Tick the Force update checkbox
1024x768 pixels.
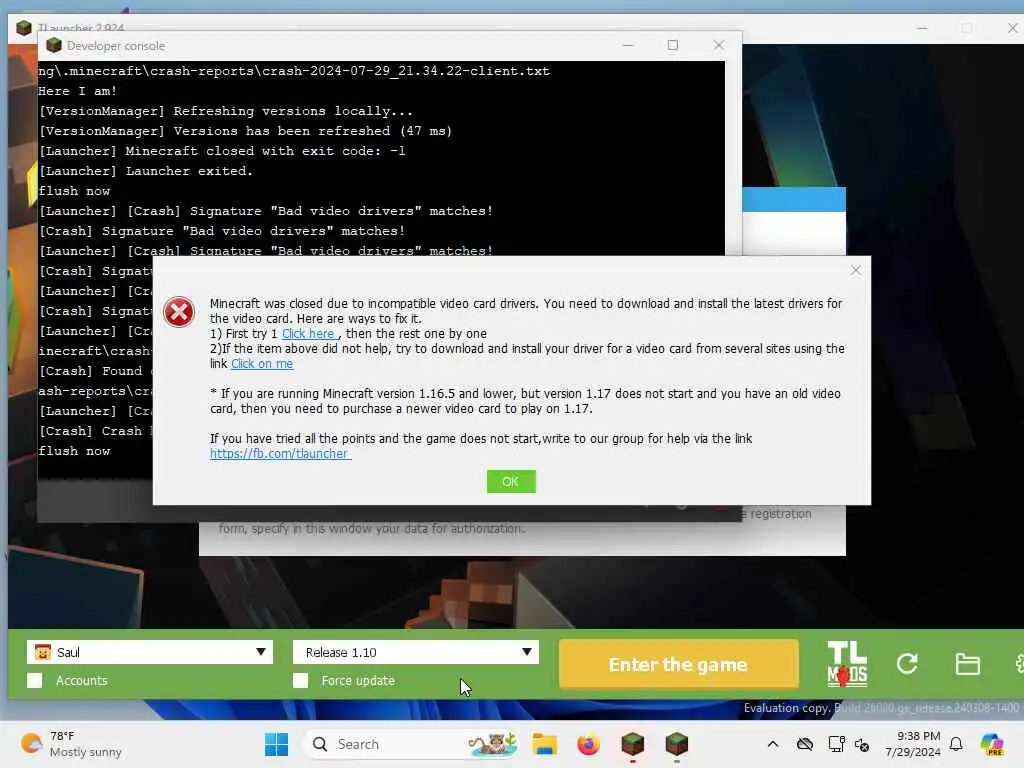click(x=300, y=680)
